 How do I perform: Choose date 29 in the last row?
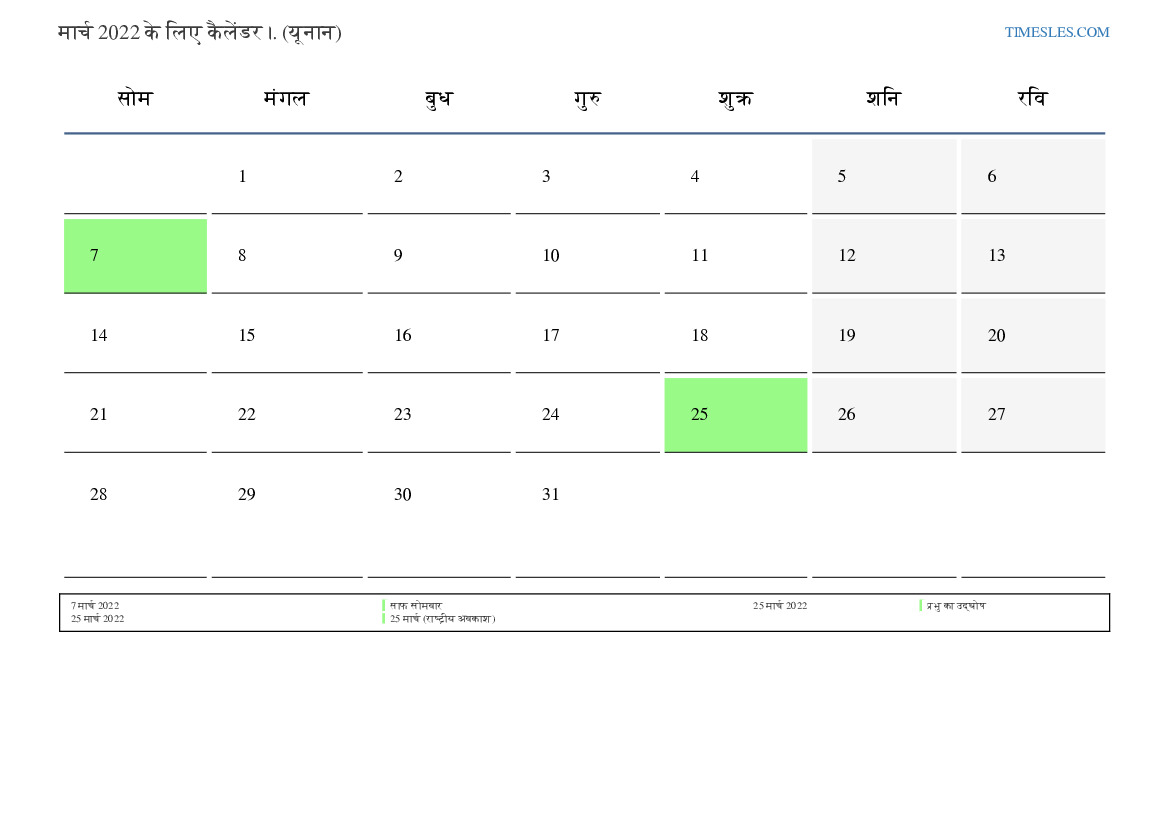[287, 517]
